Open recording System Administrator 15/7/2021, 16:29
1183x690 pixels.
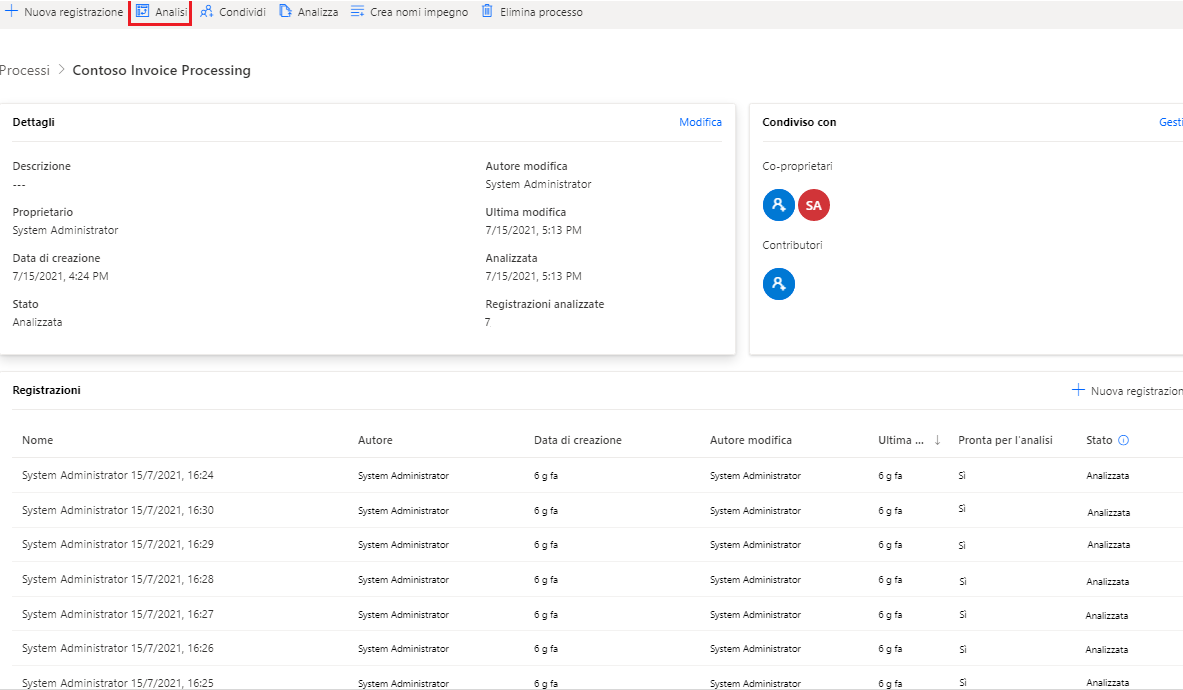[x=118, y=544]
